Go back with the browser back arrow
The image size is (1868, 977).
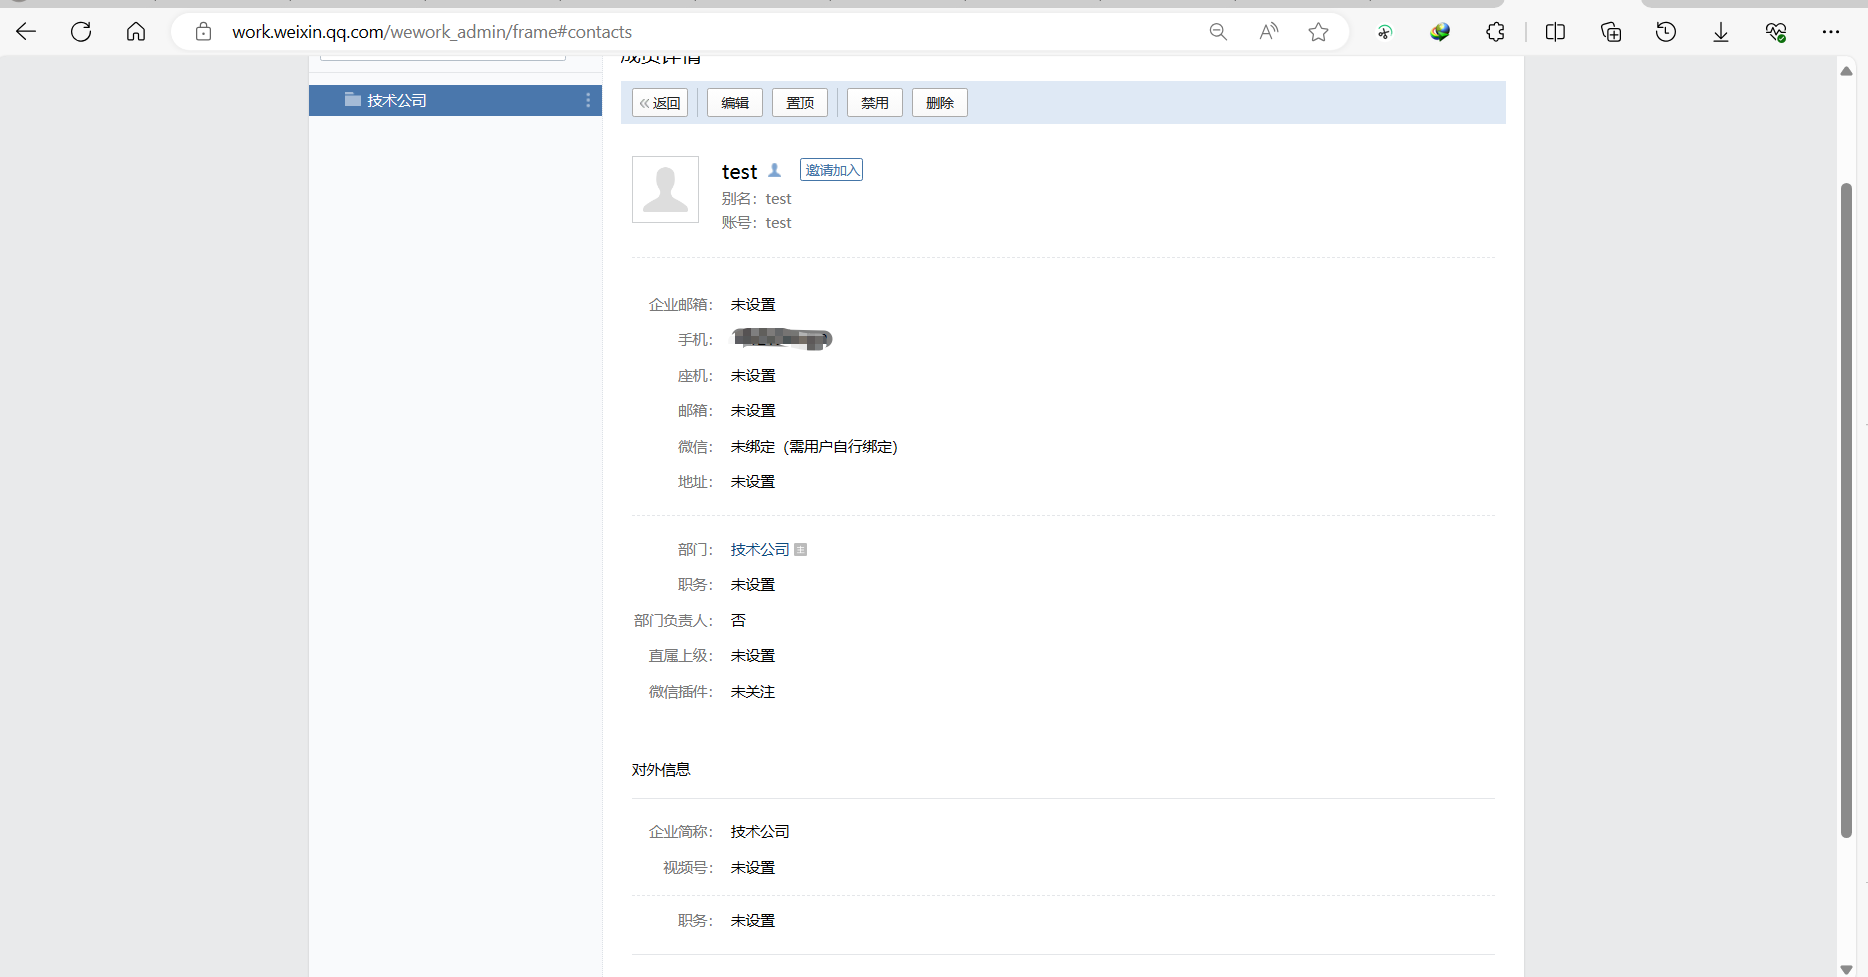click(x=26, y=32)
